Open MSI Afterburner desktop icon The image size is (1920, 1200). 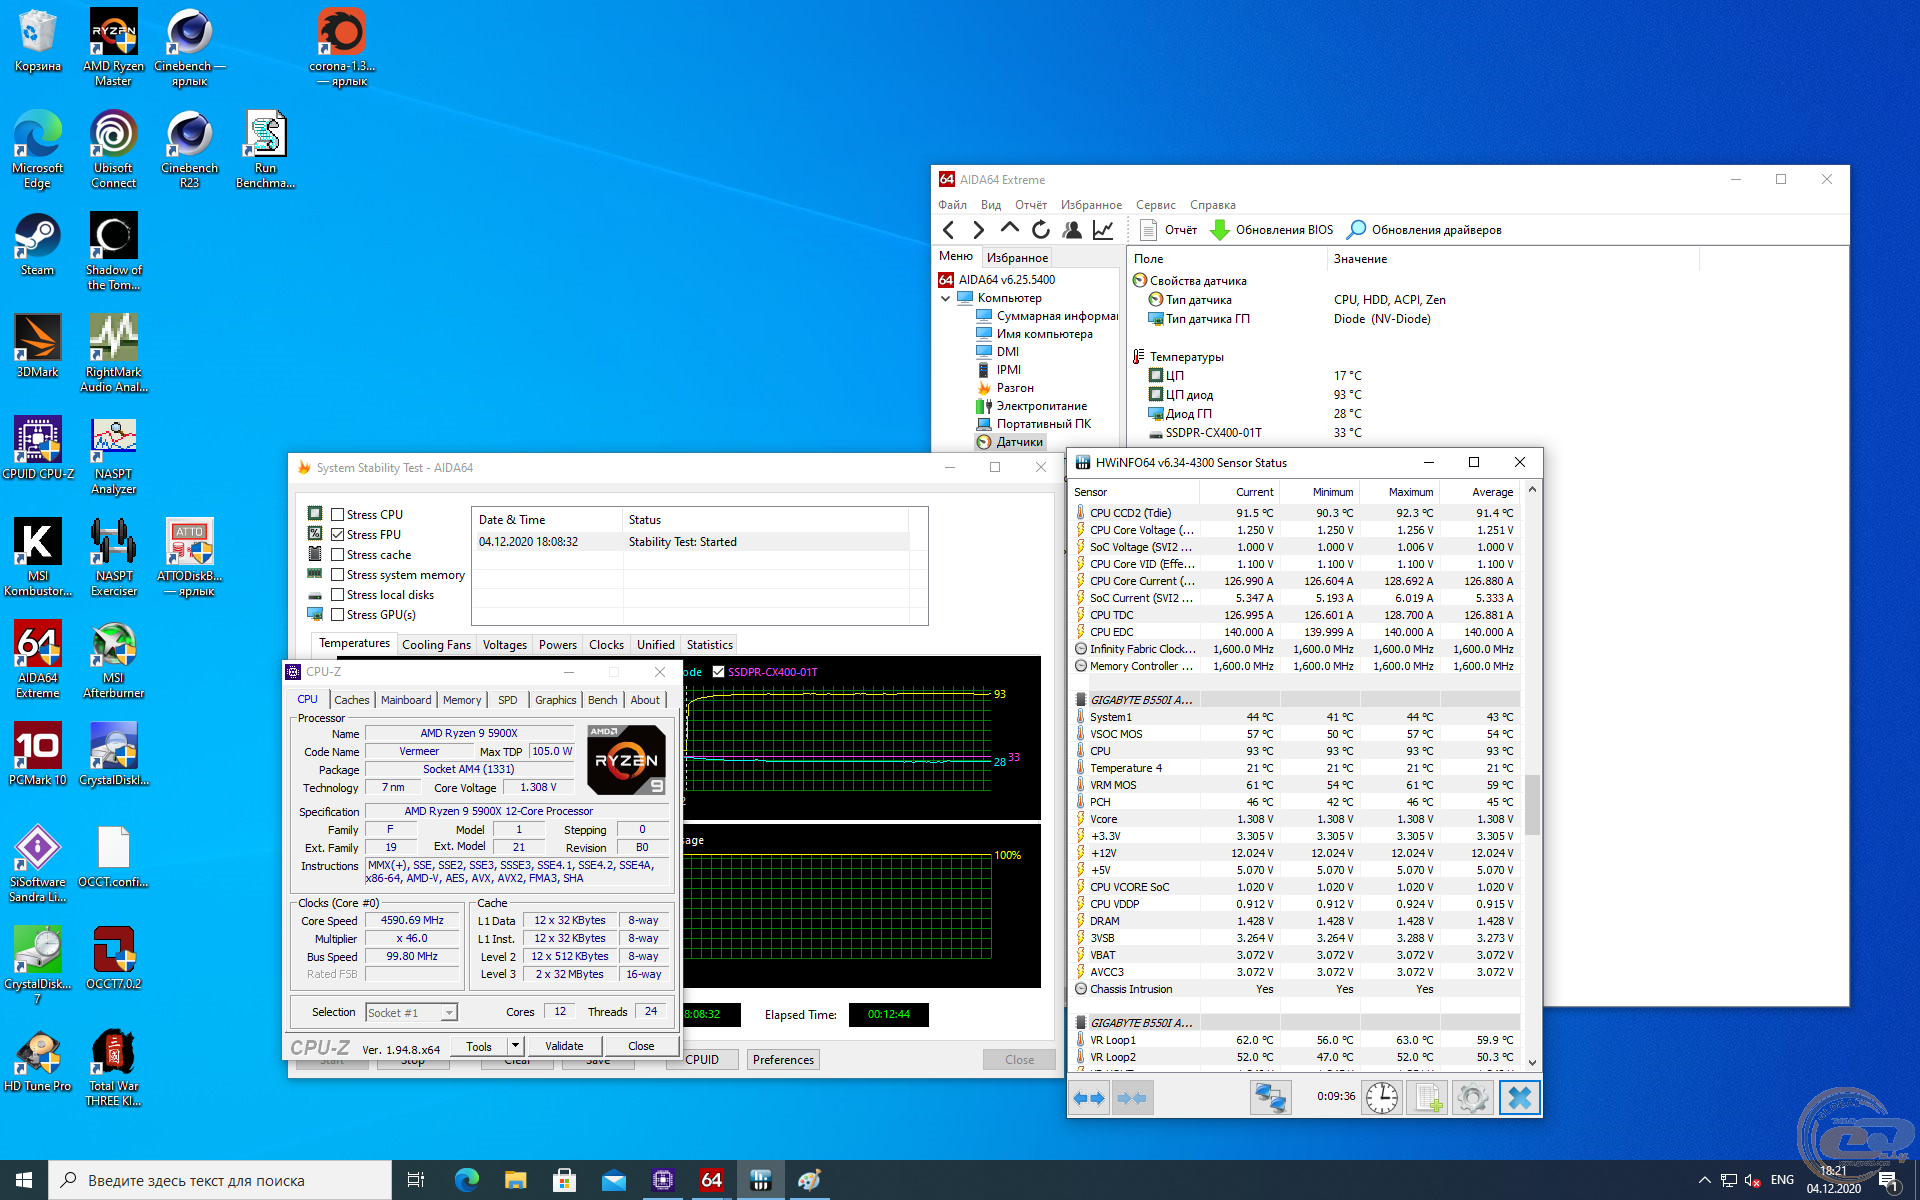coord(113,659)
